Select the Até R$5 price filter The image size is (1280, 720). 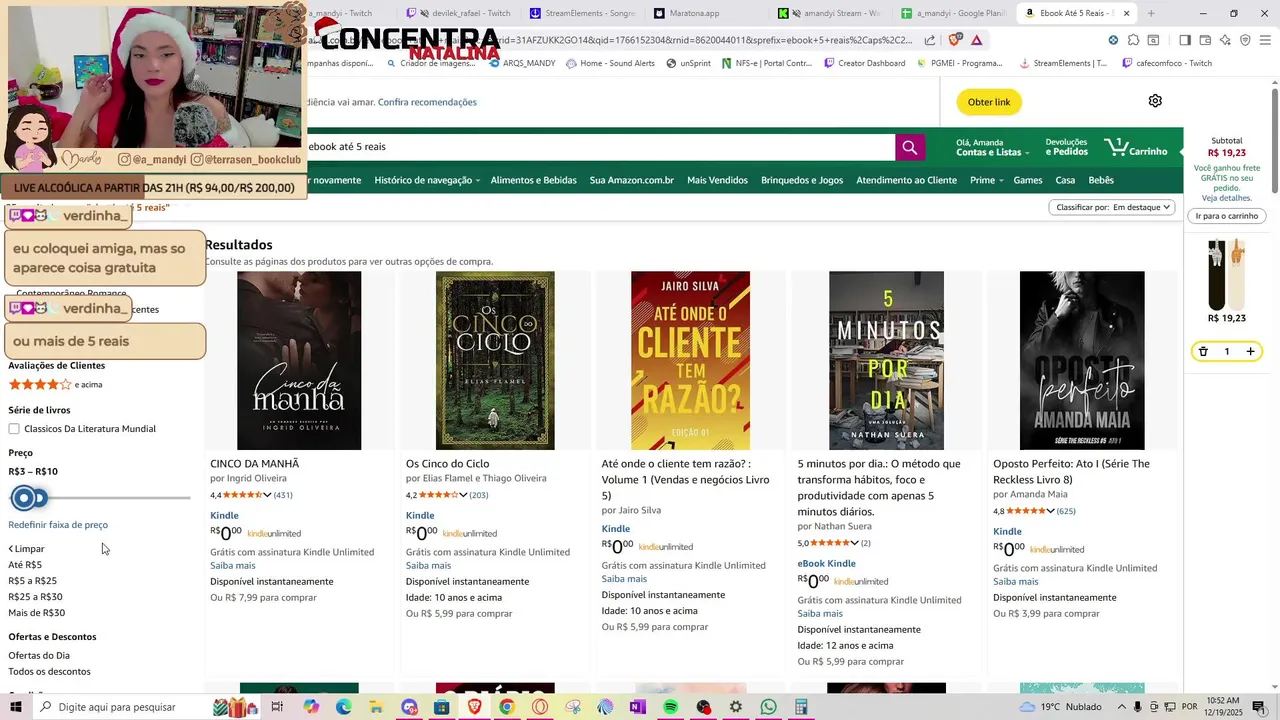coord(25,565)
